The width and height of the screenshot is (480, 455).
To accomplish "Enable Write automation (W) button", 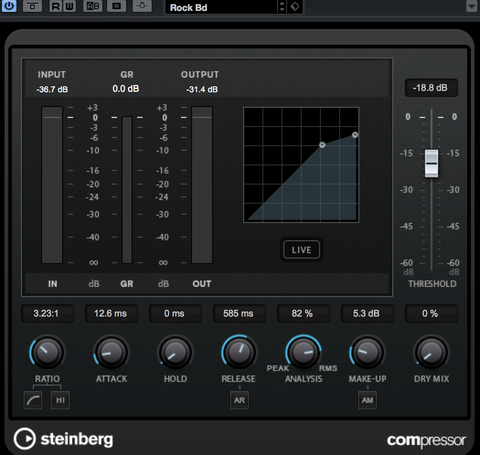I will (x=69, y=6).
